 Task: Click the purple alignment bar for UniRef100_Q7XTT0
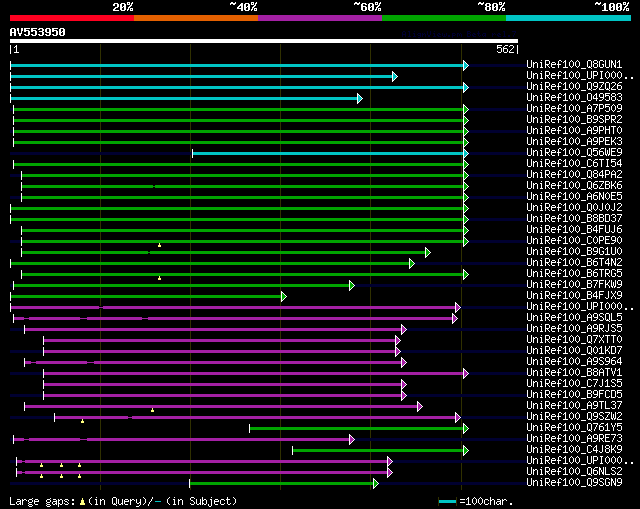coord(220,340)
